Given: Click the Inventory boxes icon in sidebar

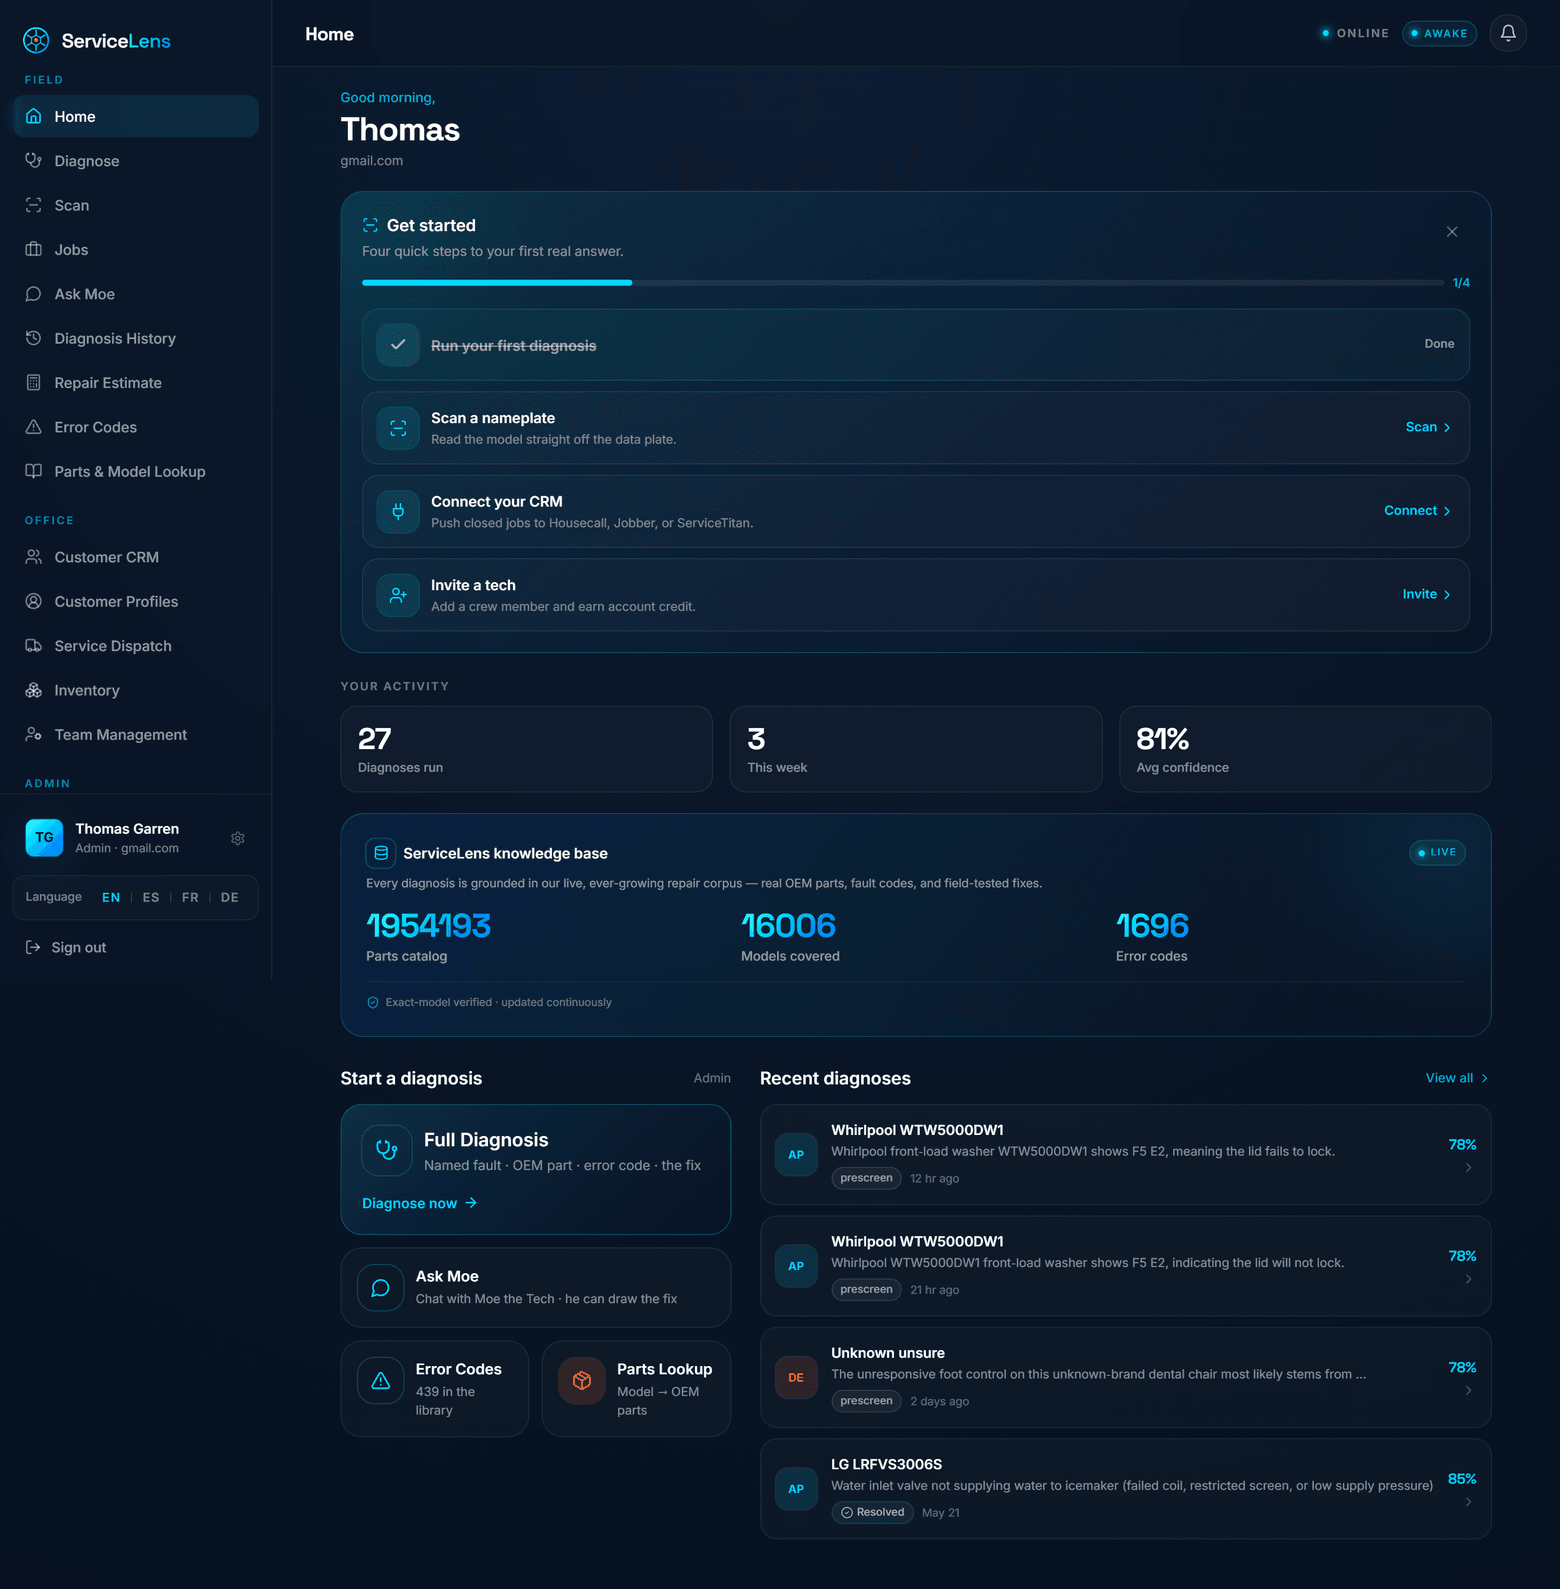Looking at the screenshot, I should (34, 690).
